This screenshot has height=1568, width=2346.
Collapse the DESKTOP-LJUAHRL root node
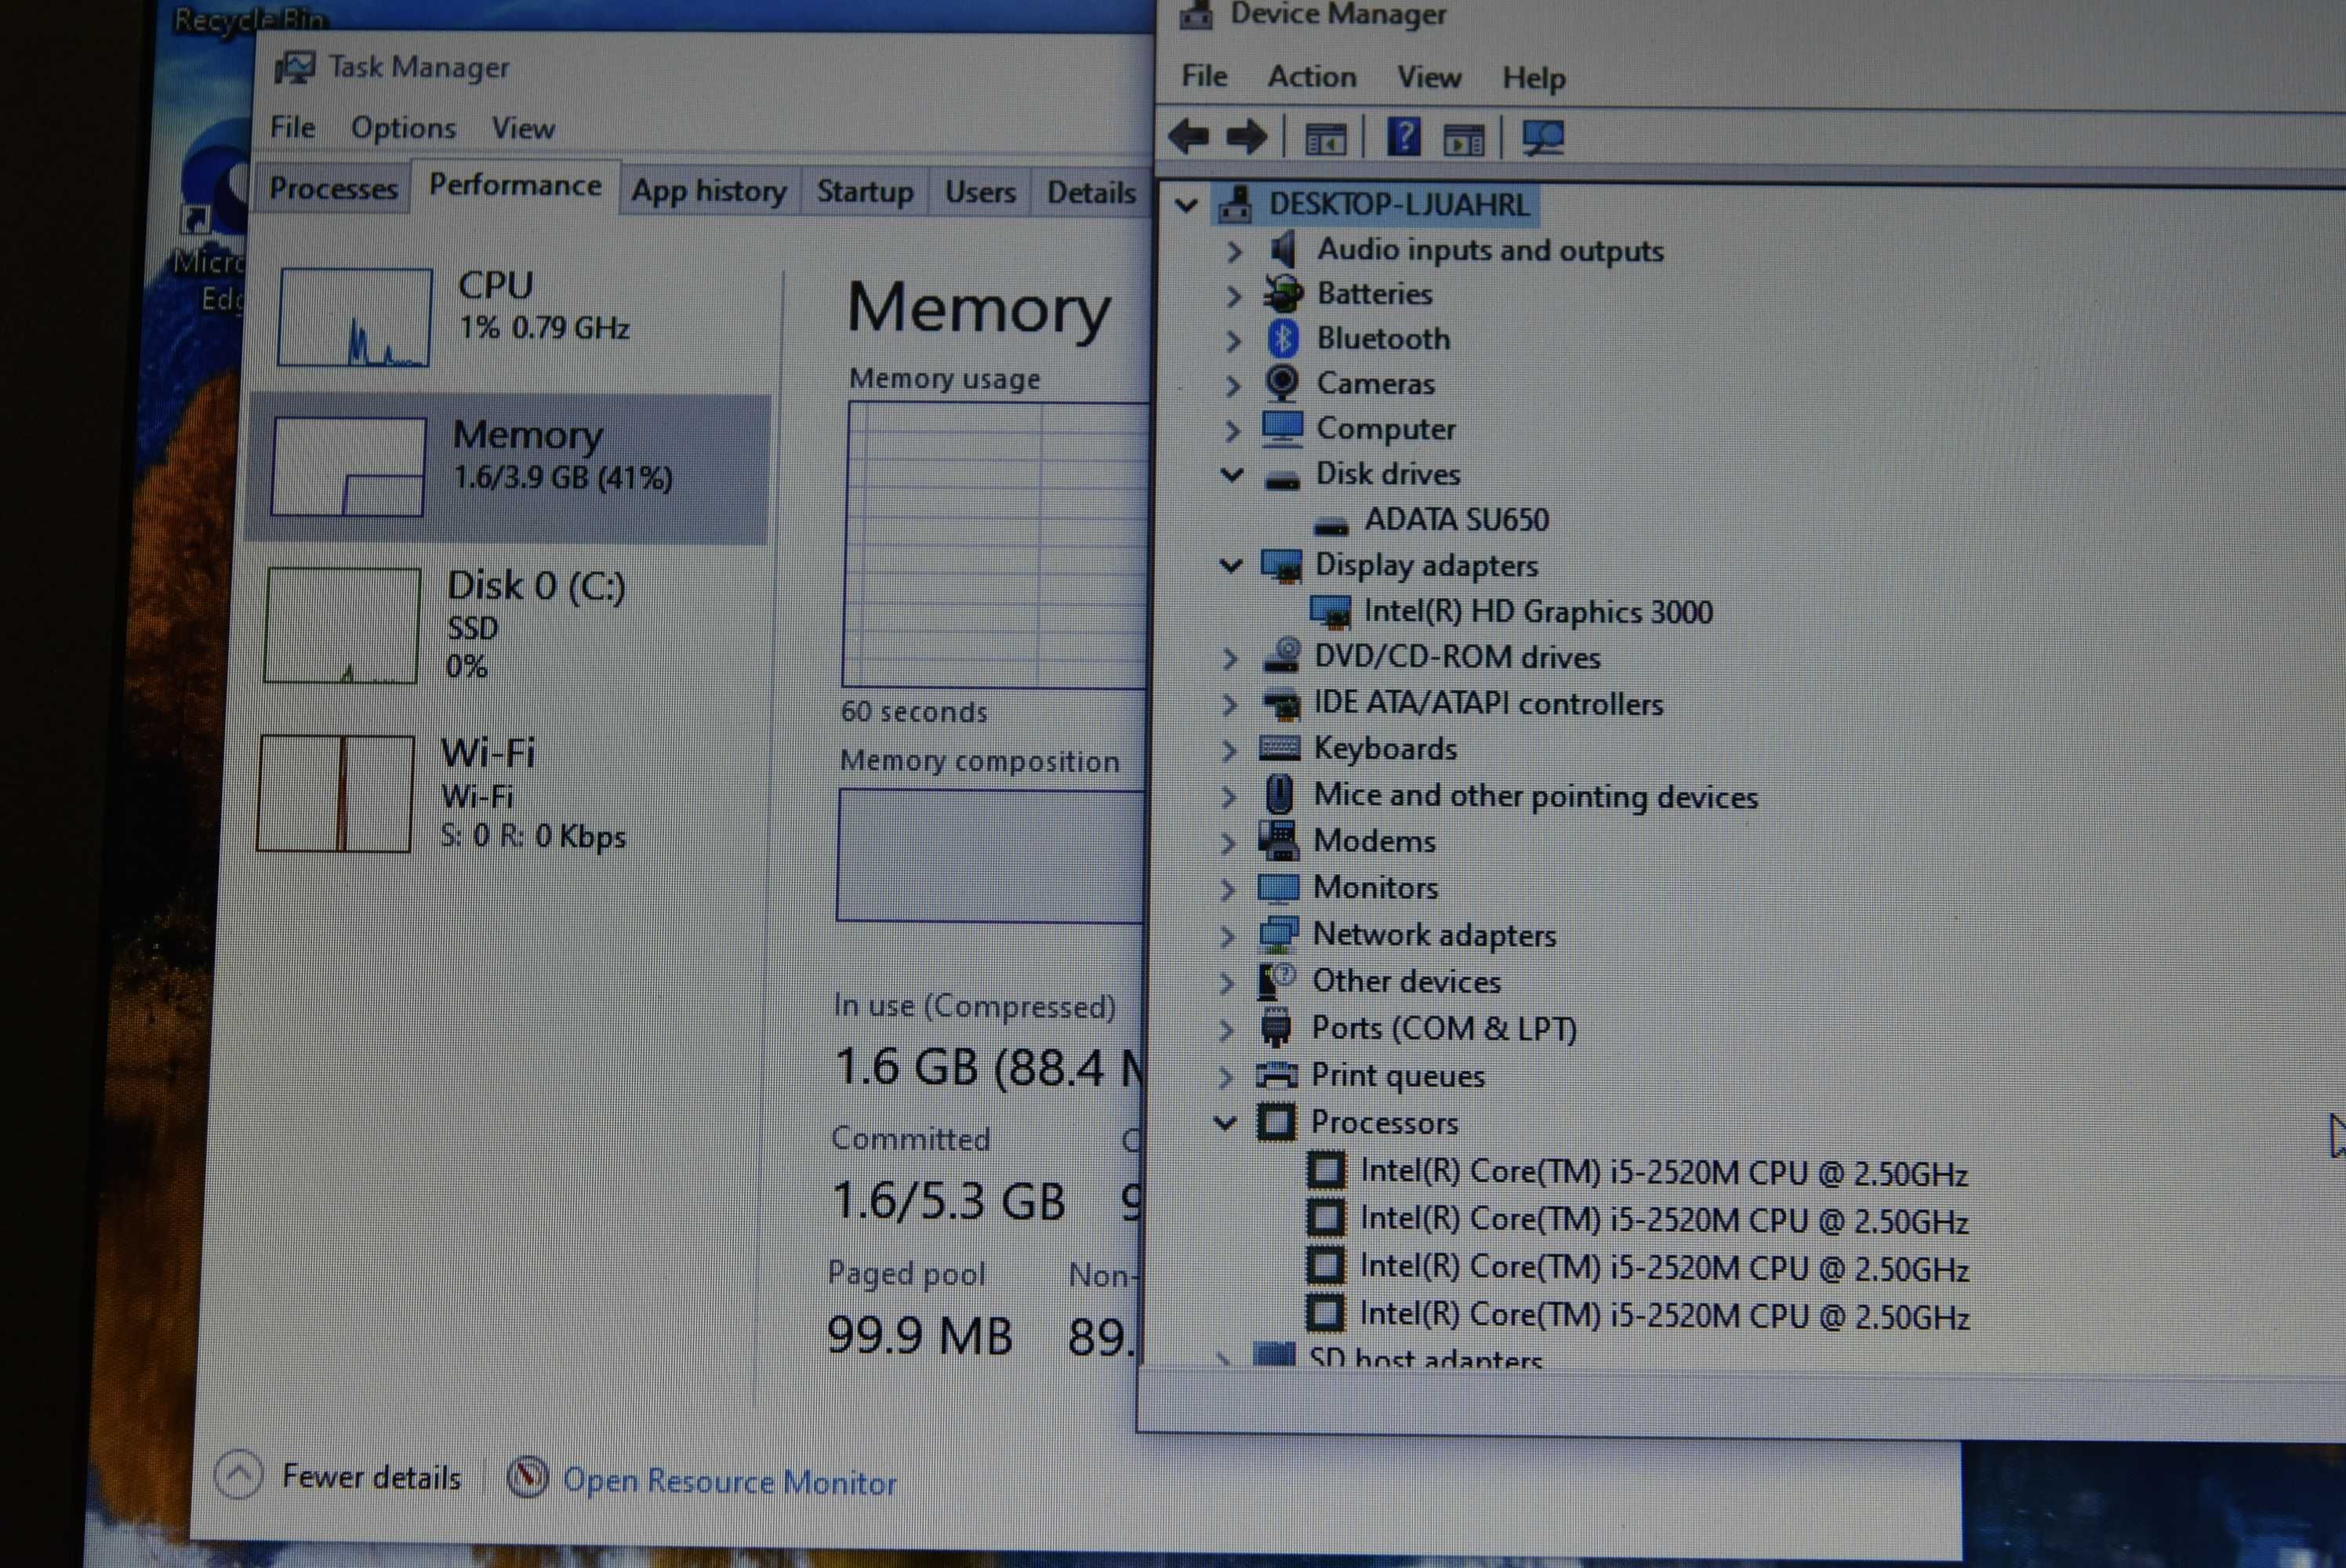(1186, 206)
